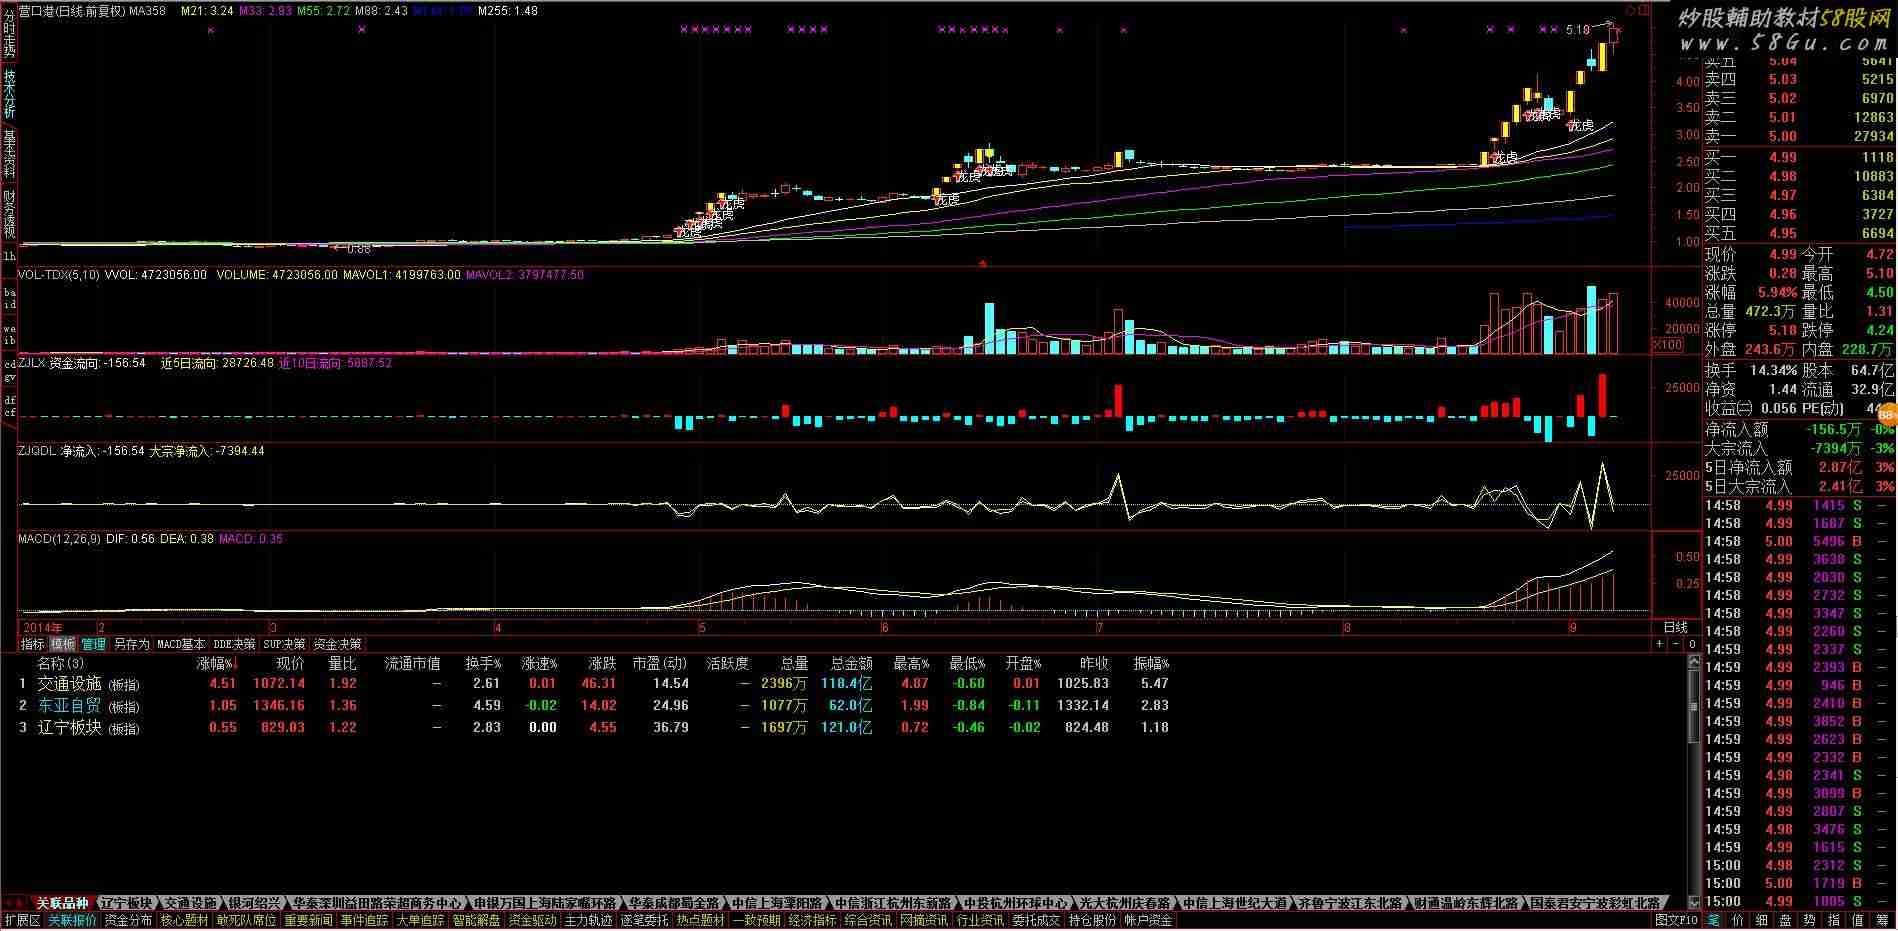Click the 管理 button
This screenshot has width=1898, height=931.
pyautogui.click(x=93, y=644)
